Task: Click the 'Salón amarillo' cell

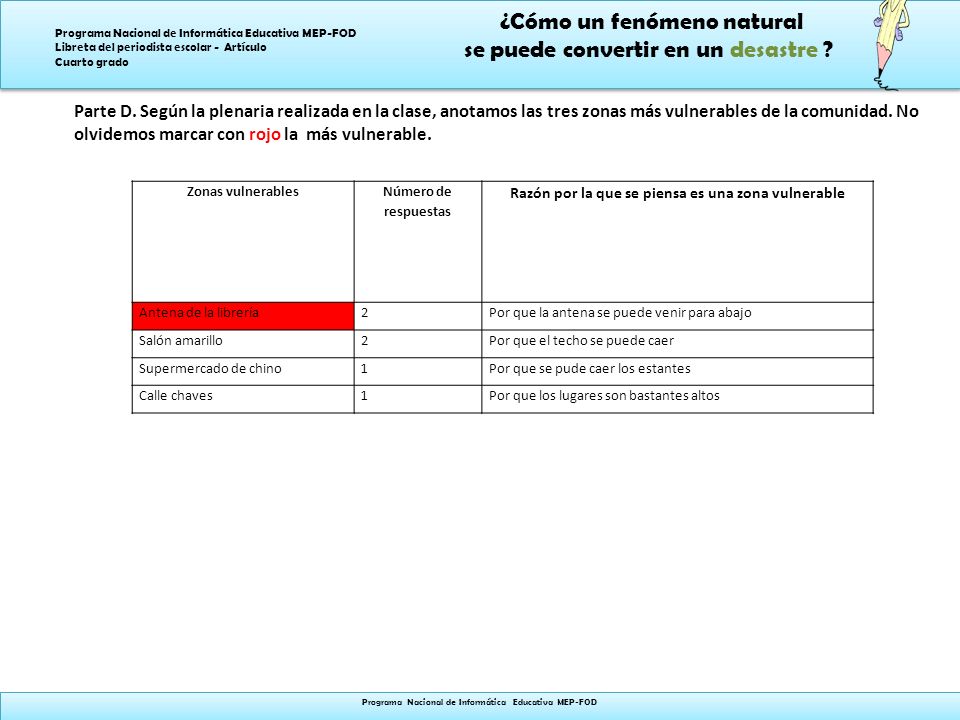Action: [x=243, y=344]
